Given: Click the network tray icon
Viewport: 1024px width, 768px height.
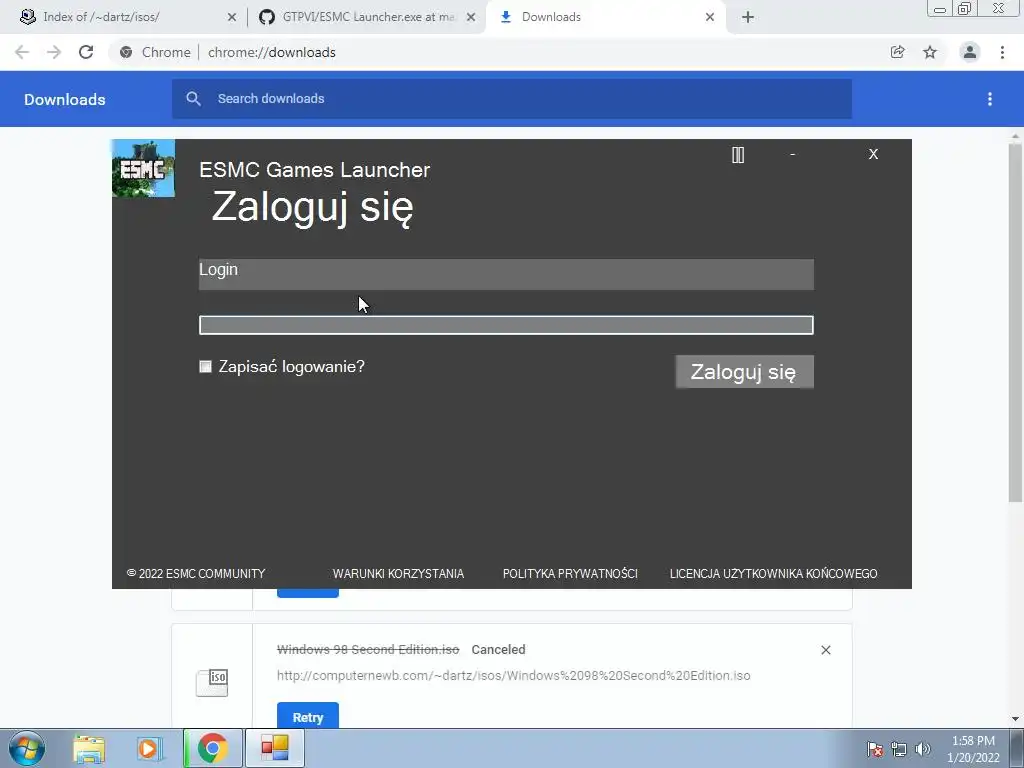Looking at the screenshot, I should pyautogui.click(x=899, y=749).
